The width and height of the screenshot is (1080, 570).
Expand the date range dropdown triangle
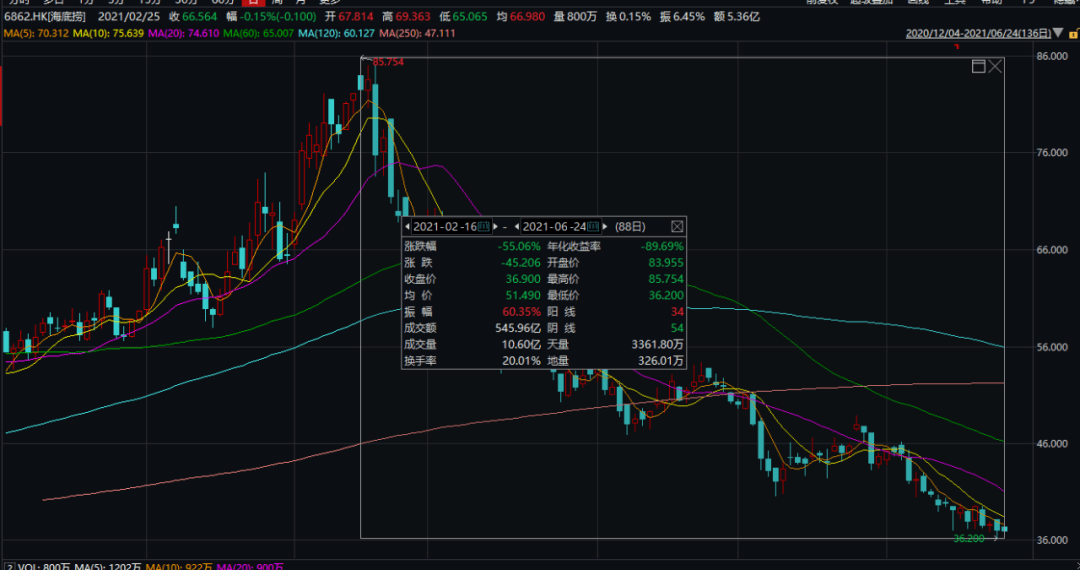(1056, 32)
